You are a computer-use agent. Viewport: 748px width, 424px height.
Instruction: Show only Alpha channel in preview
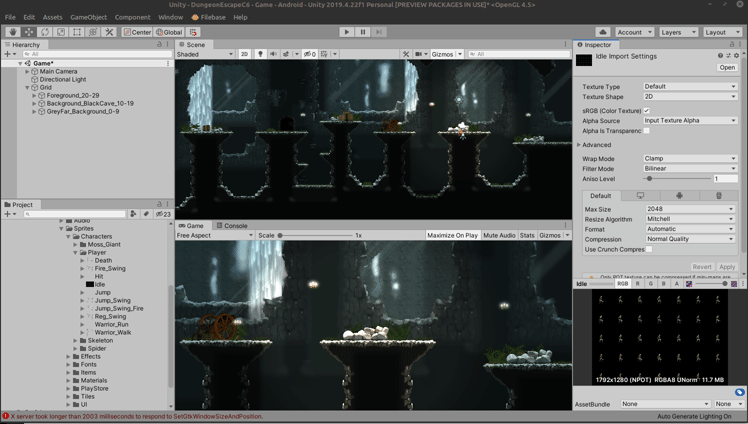pyautogui.click(x=676, y=283)
